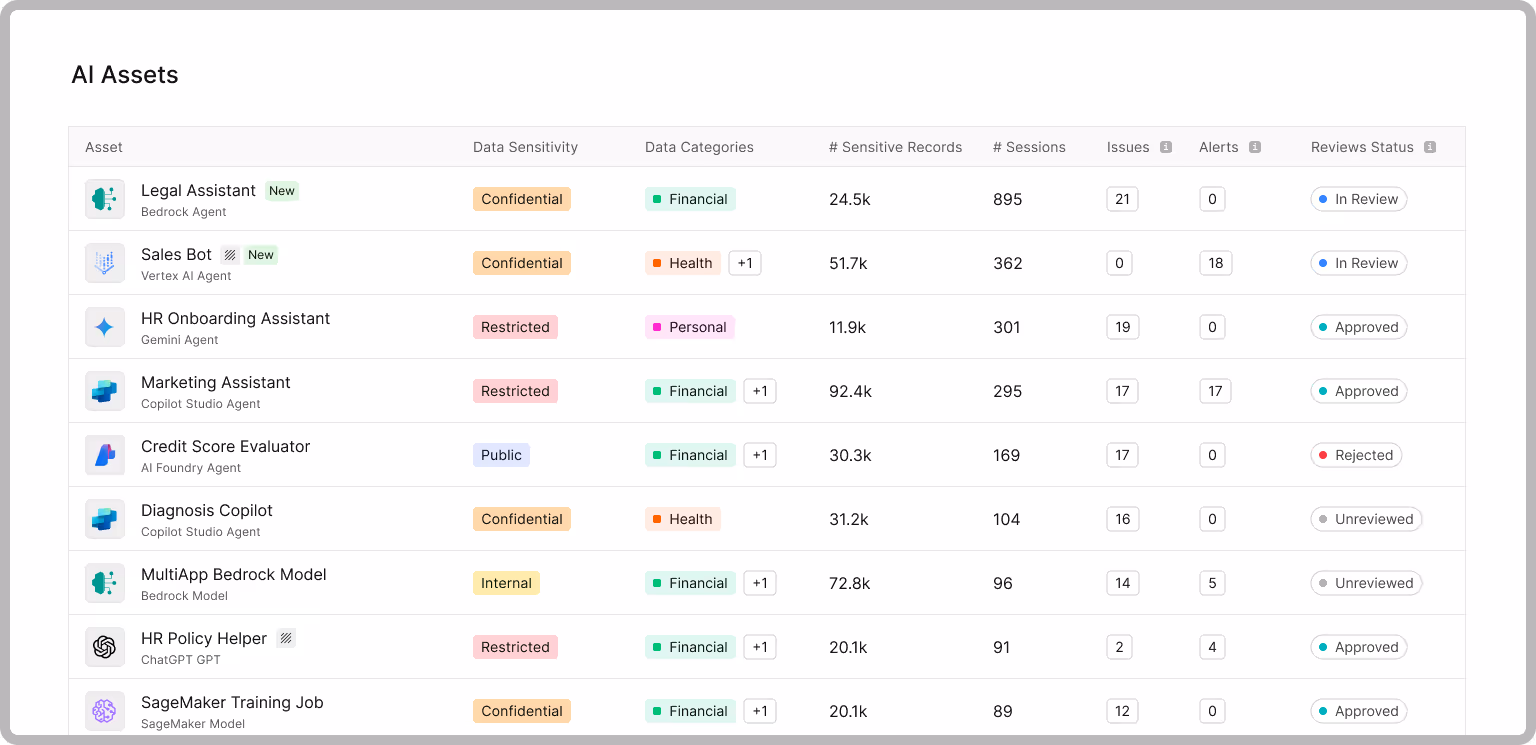The image size is (1536, 745).
Task: Click the striped badge icon beside Sales Bot
Action: pyautogui.click(x=230, y=255)
